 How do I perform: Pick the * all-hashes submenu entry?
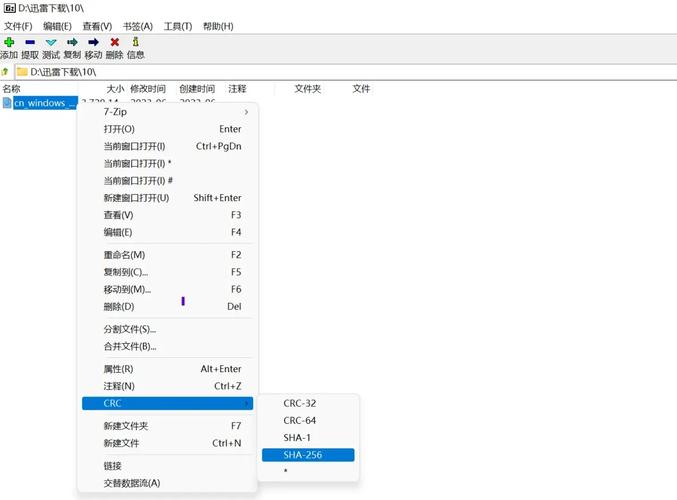(x=308, y=470)
